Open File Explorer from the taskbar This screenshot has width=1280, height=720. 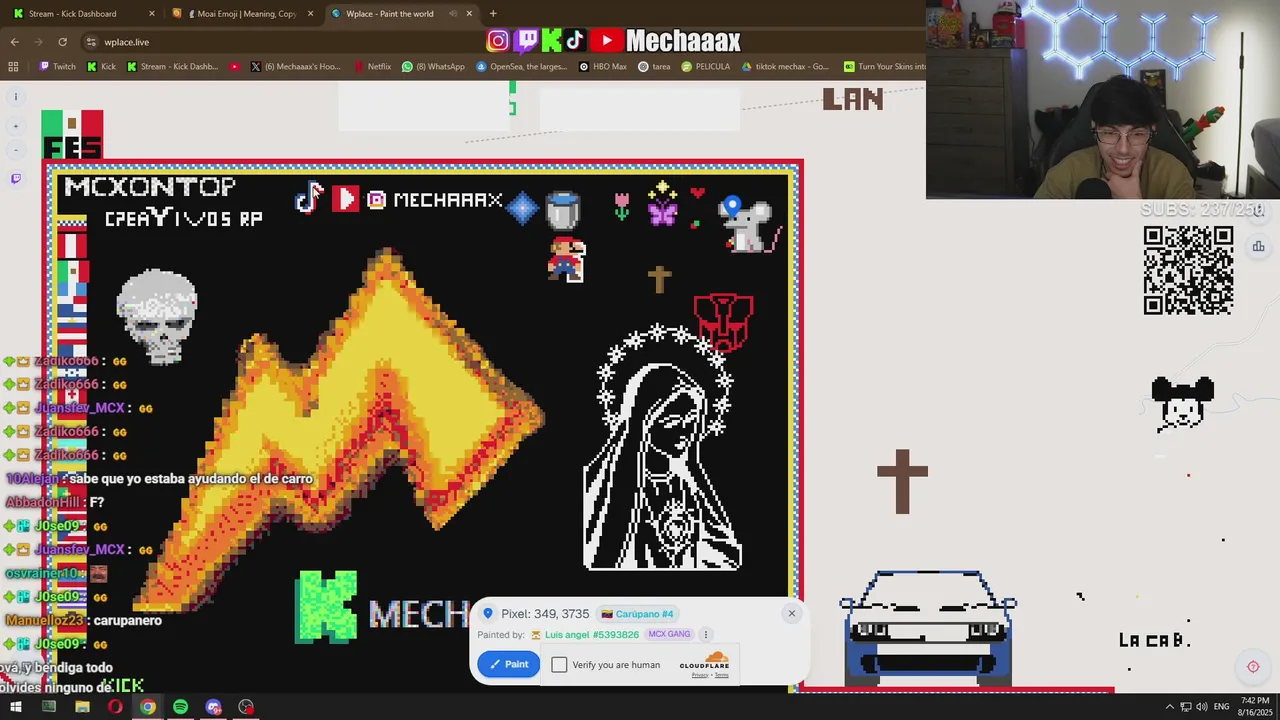(x=82, y=707)
